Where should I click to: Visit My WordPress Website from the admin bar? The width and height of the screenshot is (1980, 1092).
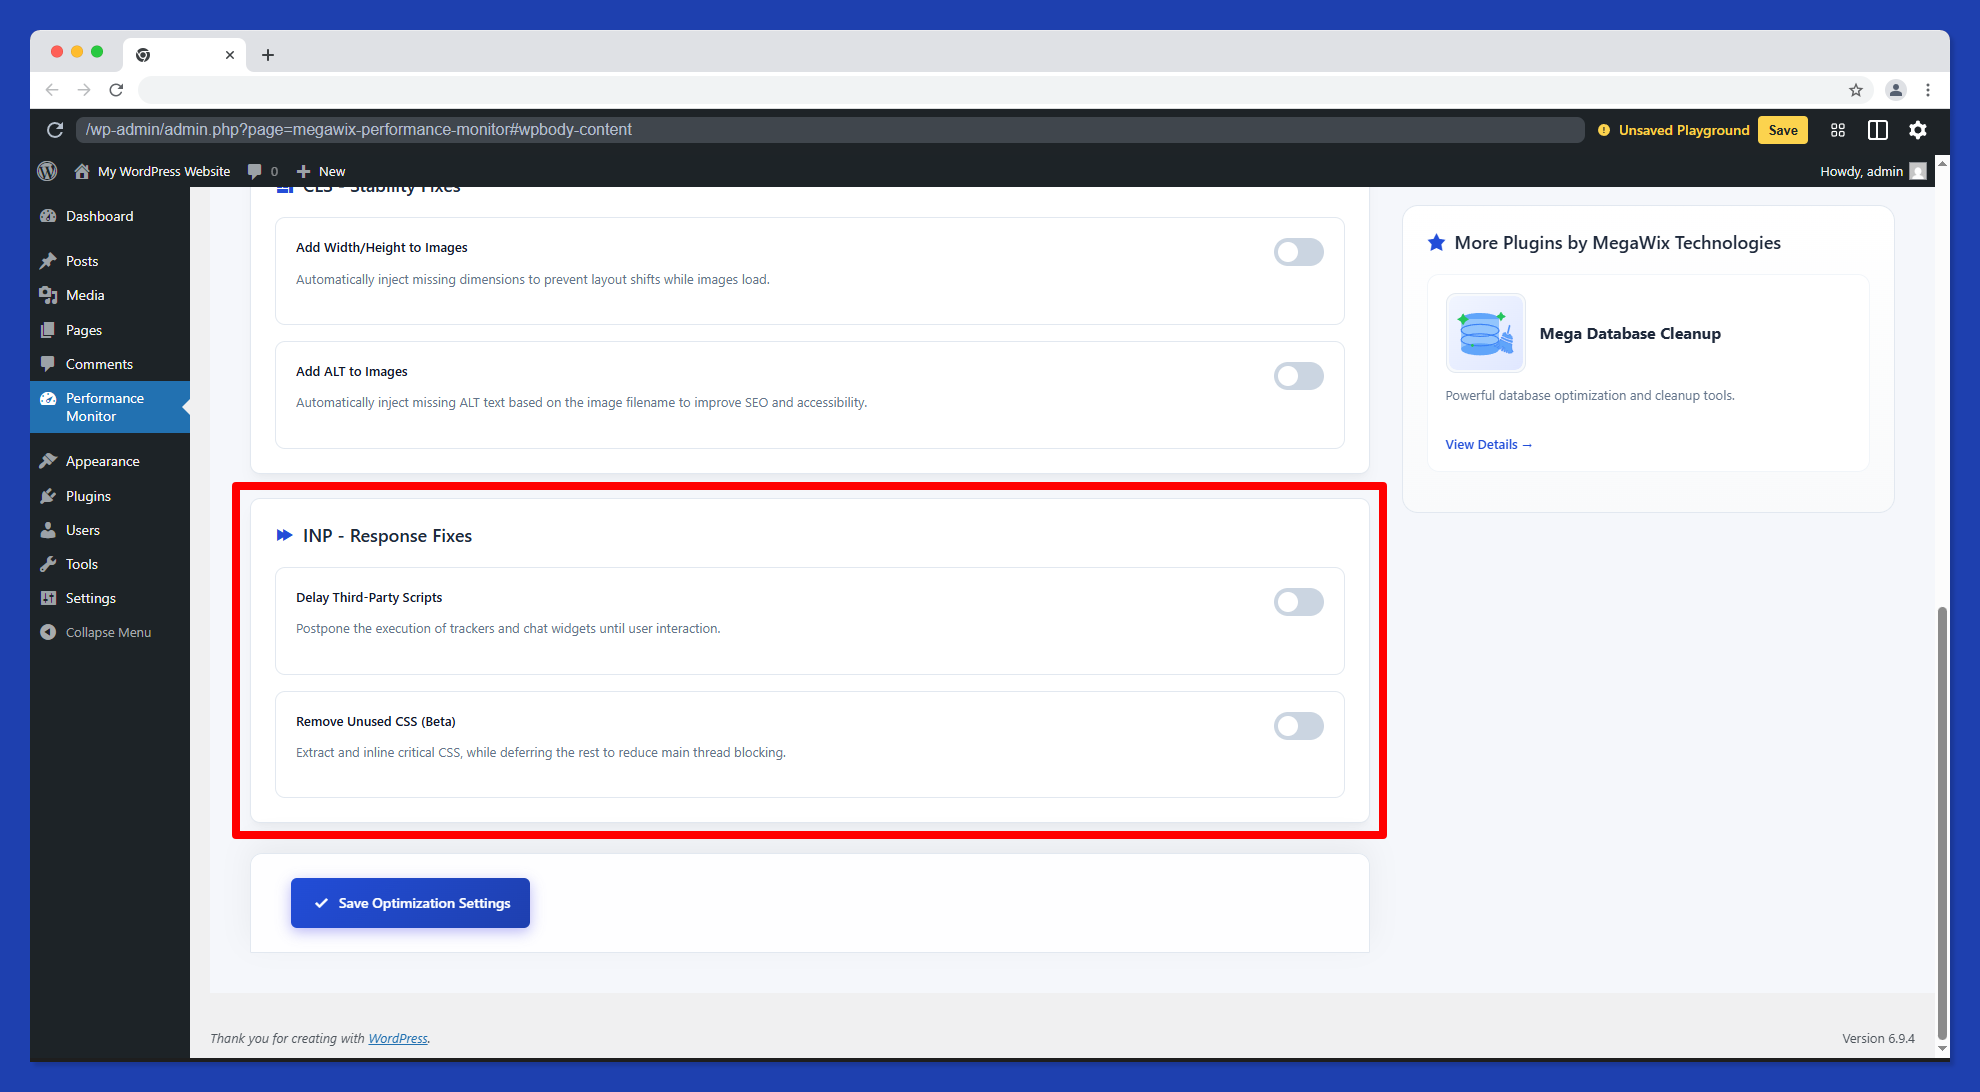[163, 171]
